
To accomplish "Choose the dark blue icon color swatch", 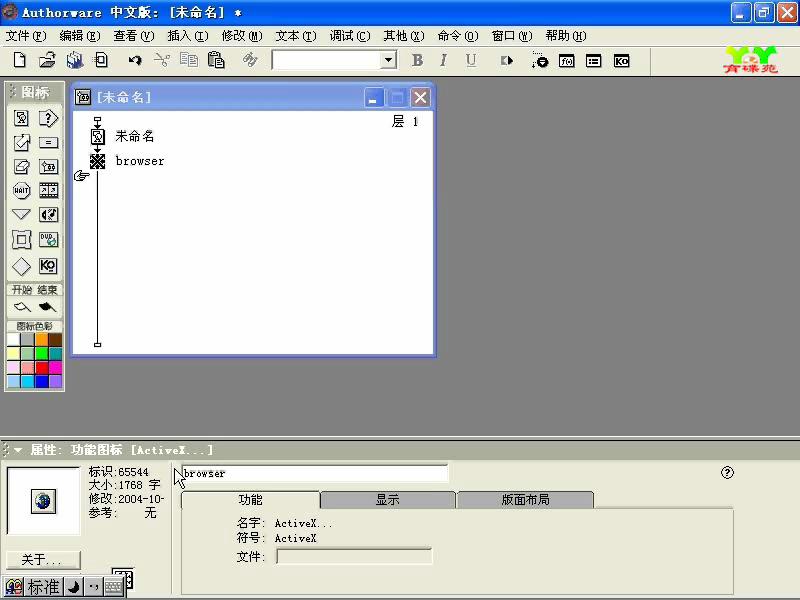I will coord(41,381).
